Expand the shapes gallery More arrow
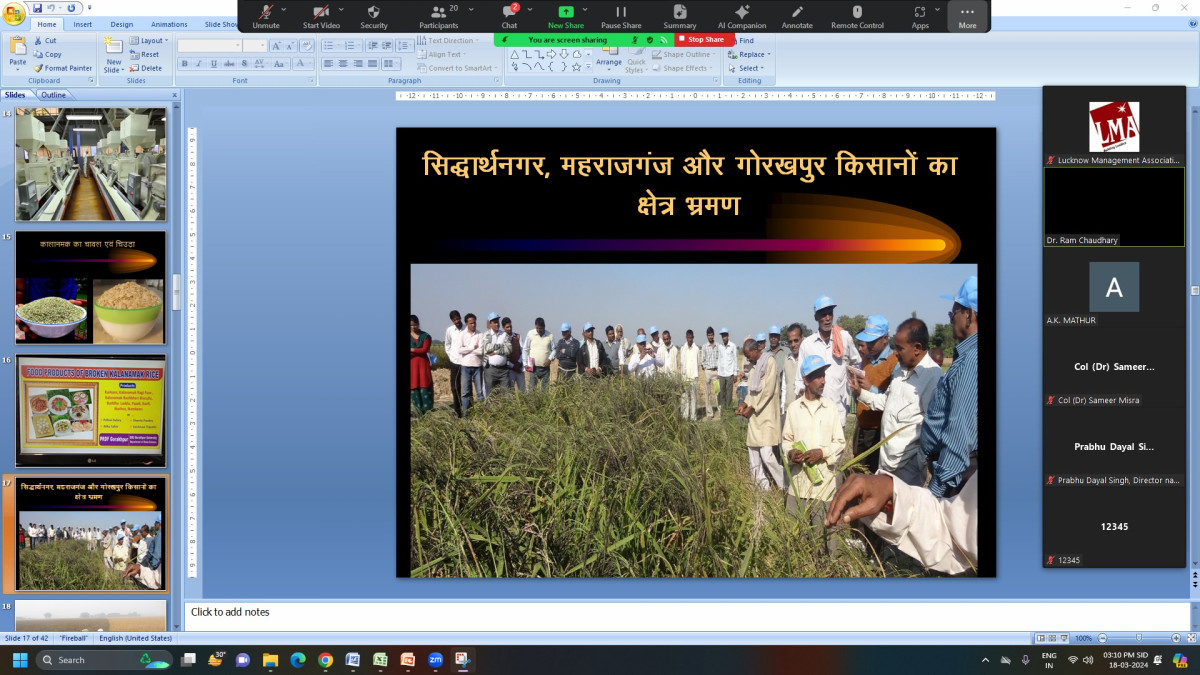The height and width of the screenshot is (675, 1200). click(590, 67)
